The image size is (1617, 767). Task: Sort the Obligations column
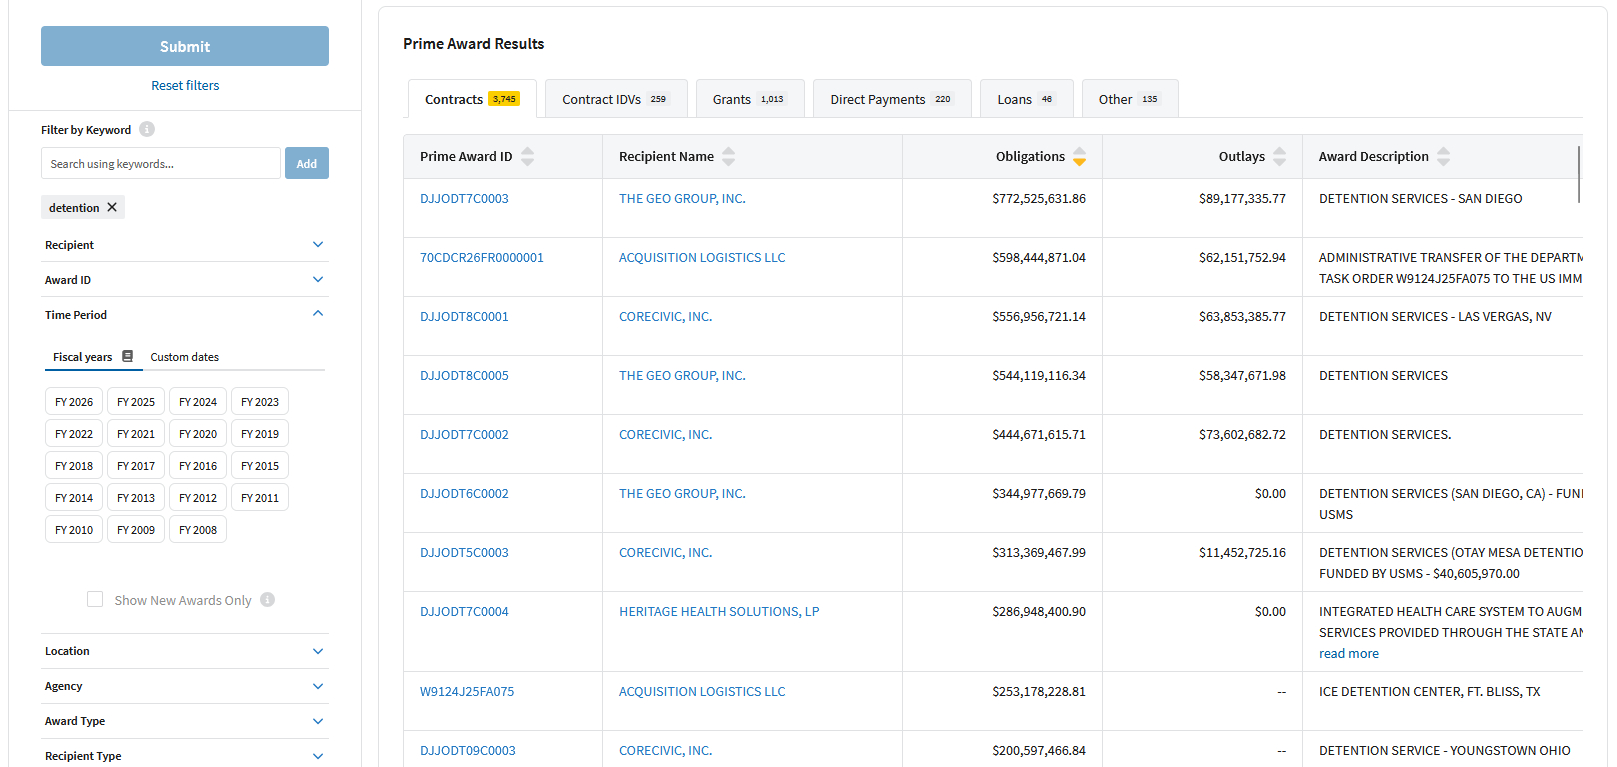[x=1079, y=156]
